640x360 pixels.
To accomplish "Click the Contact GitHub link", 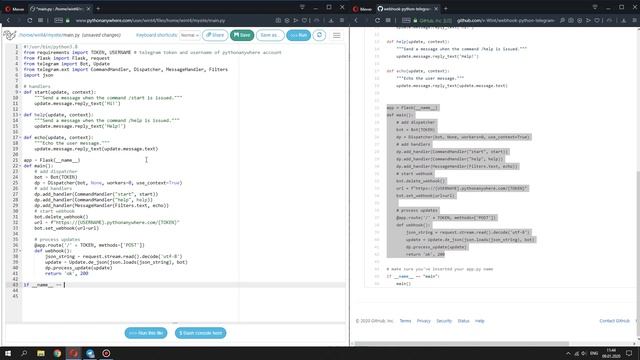I will [x=614, y=321].
